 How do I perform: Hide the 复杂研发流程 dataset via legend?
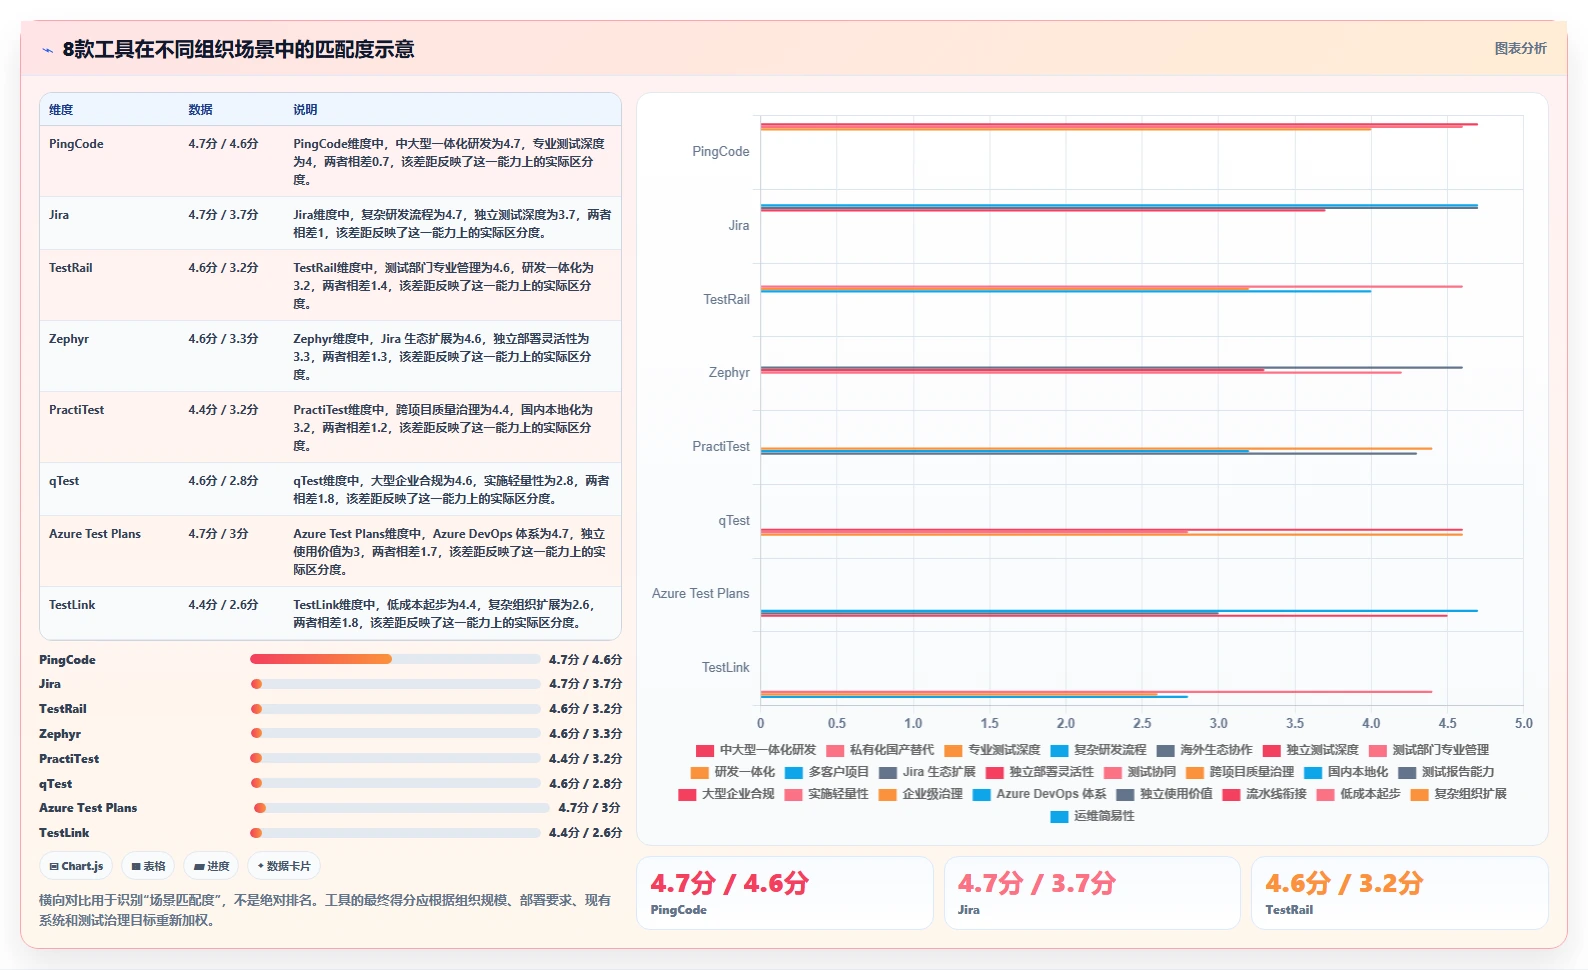(x=1098, y=750)
